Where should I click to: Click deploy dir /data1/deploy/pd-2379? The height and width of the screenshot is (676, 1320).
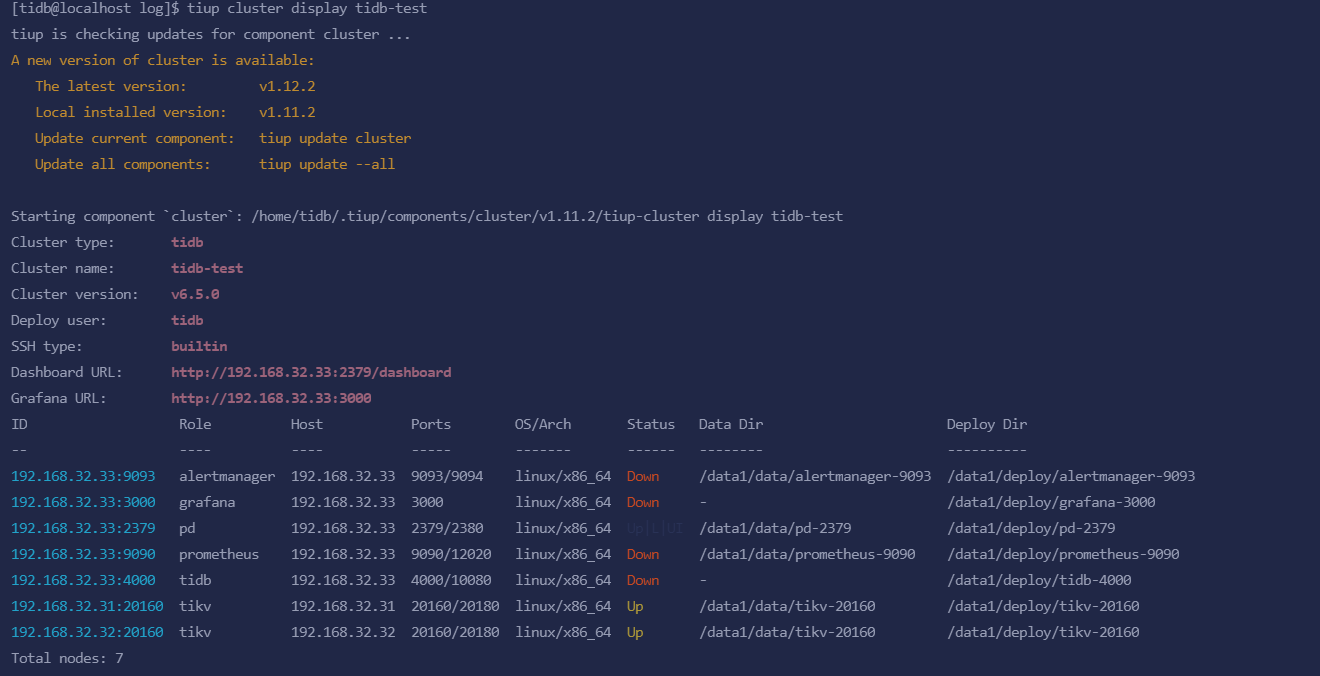coord(1031,528)
